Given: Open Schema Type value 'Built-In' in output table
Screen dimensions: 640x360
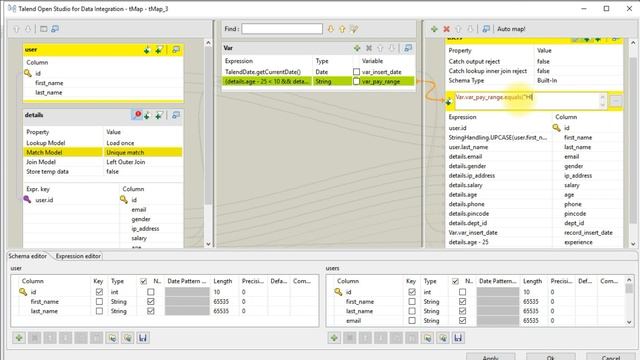Looking at the screenshot, I should coord(578,80).
